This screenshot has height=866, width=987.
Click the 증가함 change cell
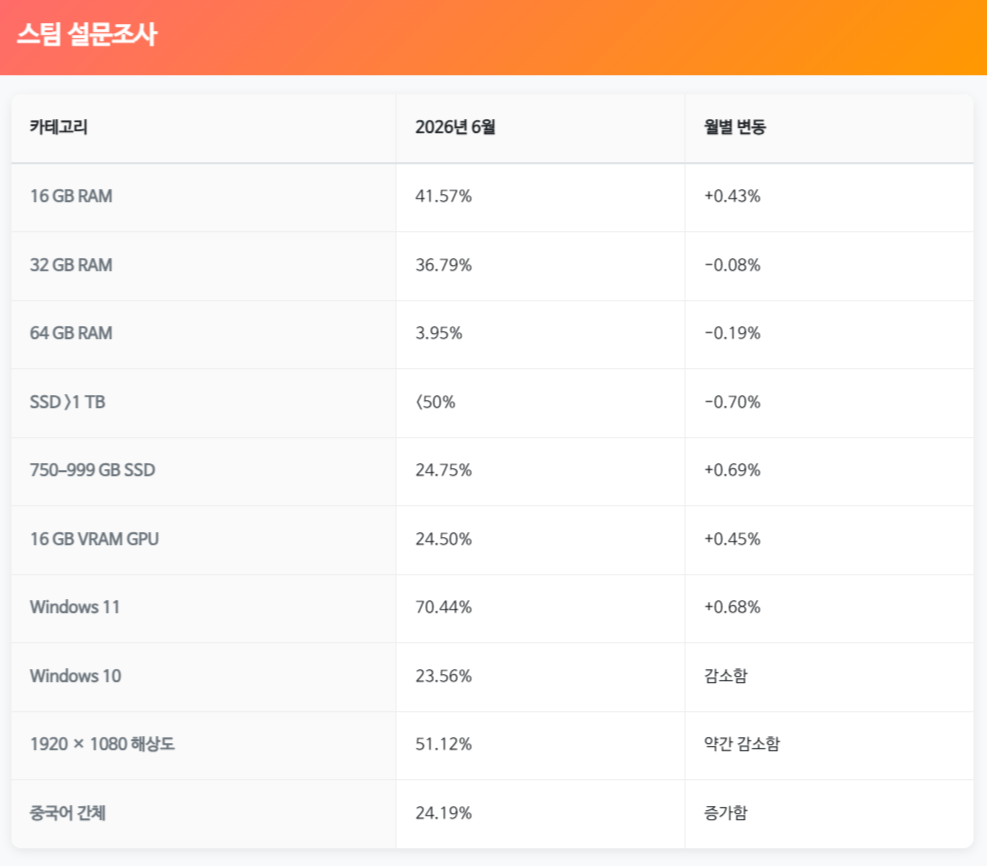pyautogui.click(x=726, y=813)
